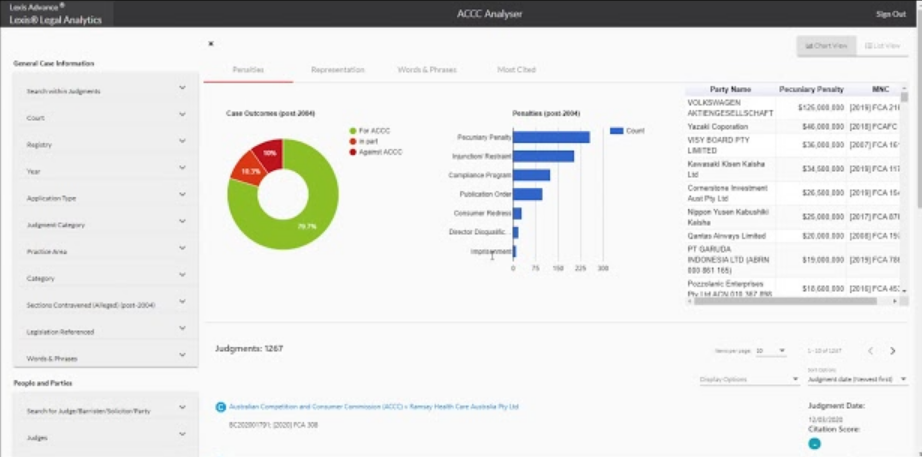Click the dark red 10% donut segment
922x457 pixels.
270,152
